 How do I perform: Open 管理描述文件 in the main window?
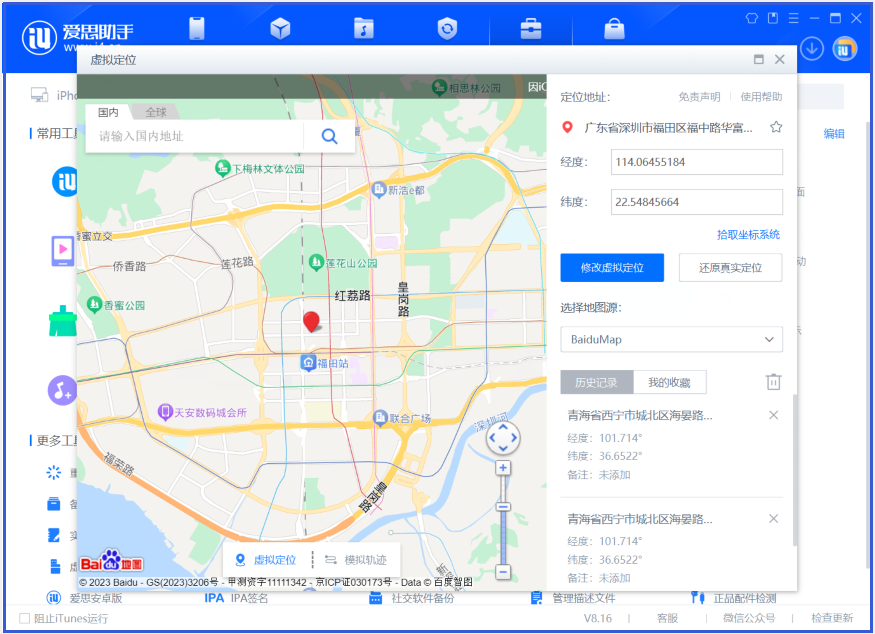pos(573,598)
